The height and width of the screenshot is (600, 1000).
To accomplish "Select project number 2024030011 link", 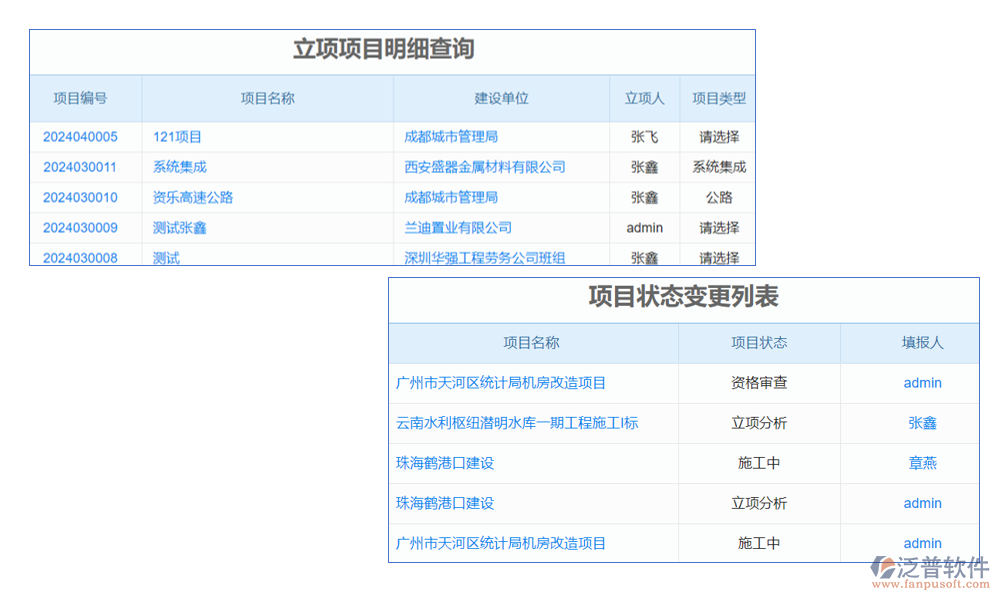I will [80, 167].
